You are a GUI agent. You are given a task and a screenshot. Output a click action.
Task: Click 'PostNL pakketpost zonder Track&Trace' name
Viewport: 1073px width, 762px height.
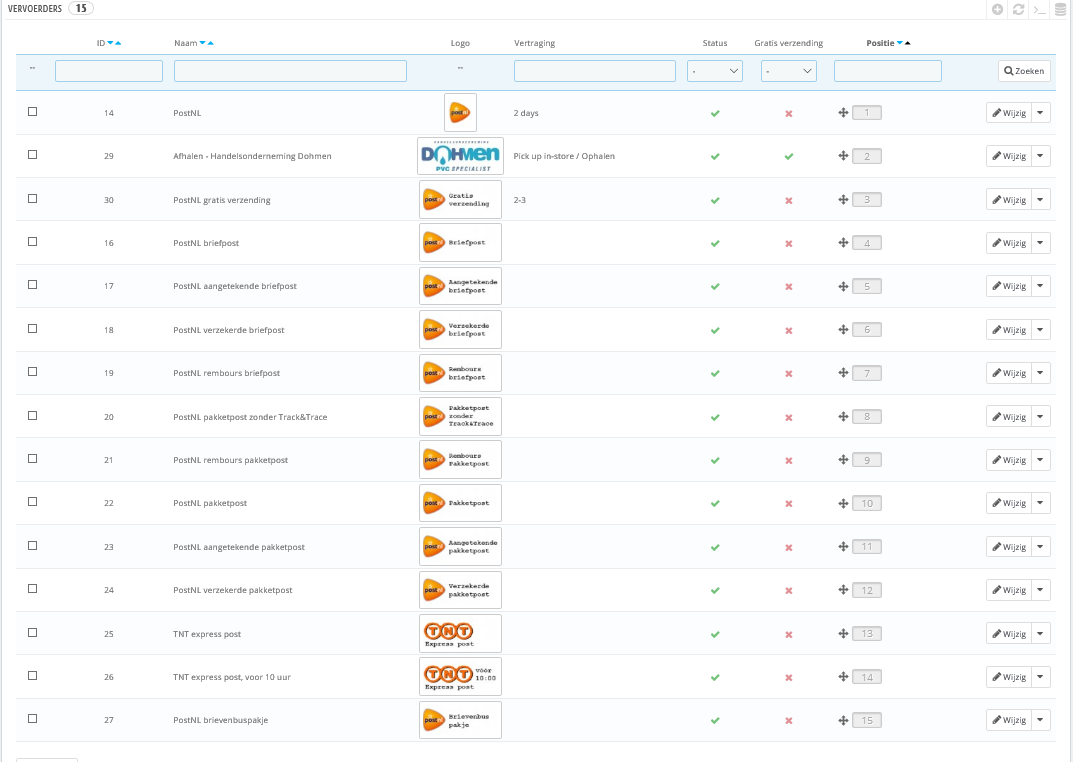[250, 417]
